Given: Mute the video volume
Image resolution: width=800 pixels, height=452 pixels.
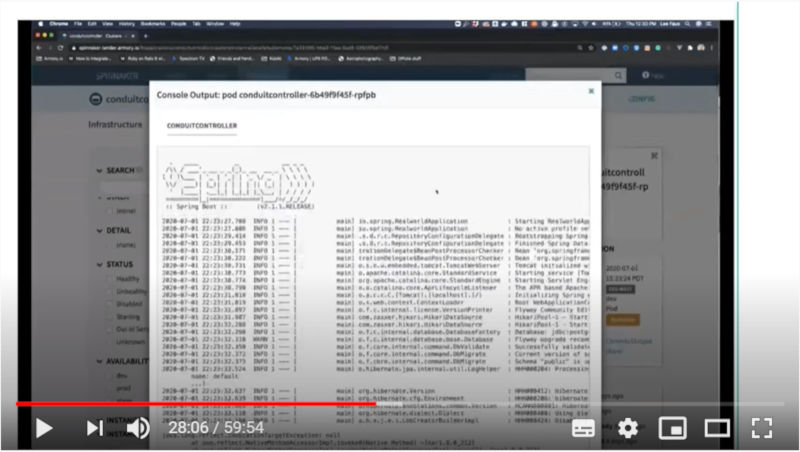Looking at the screenshot, I should (138, 428).
